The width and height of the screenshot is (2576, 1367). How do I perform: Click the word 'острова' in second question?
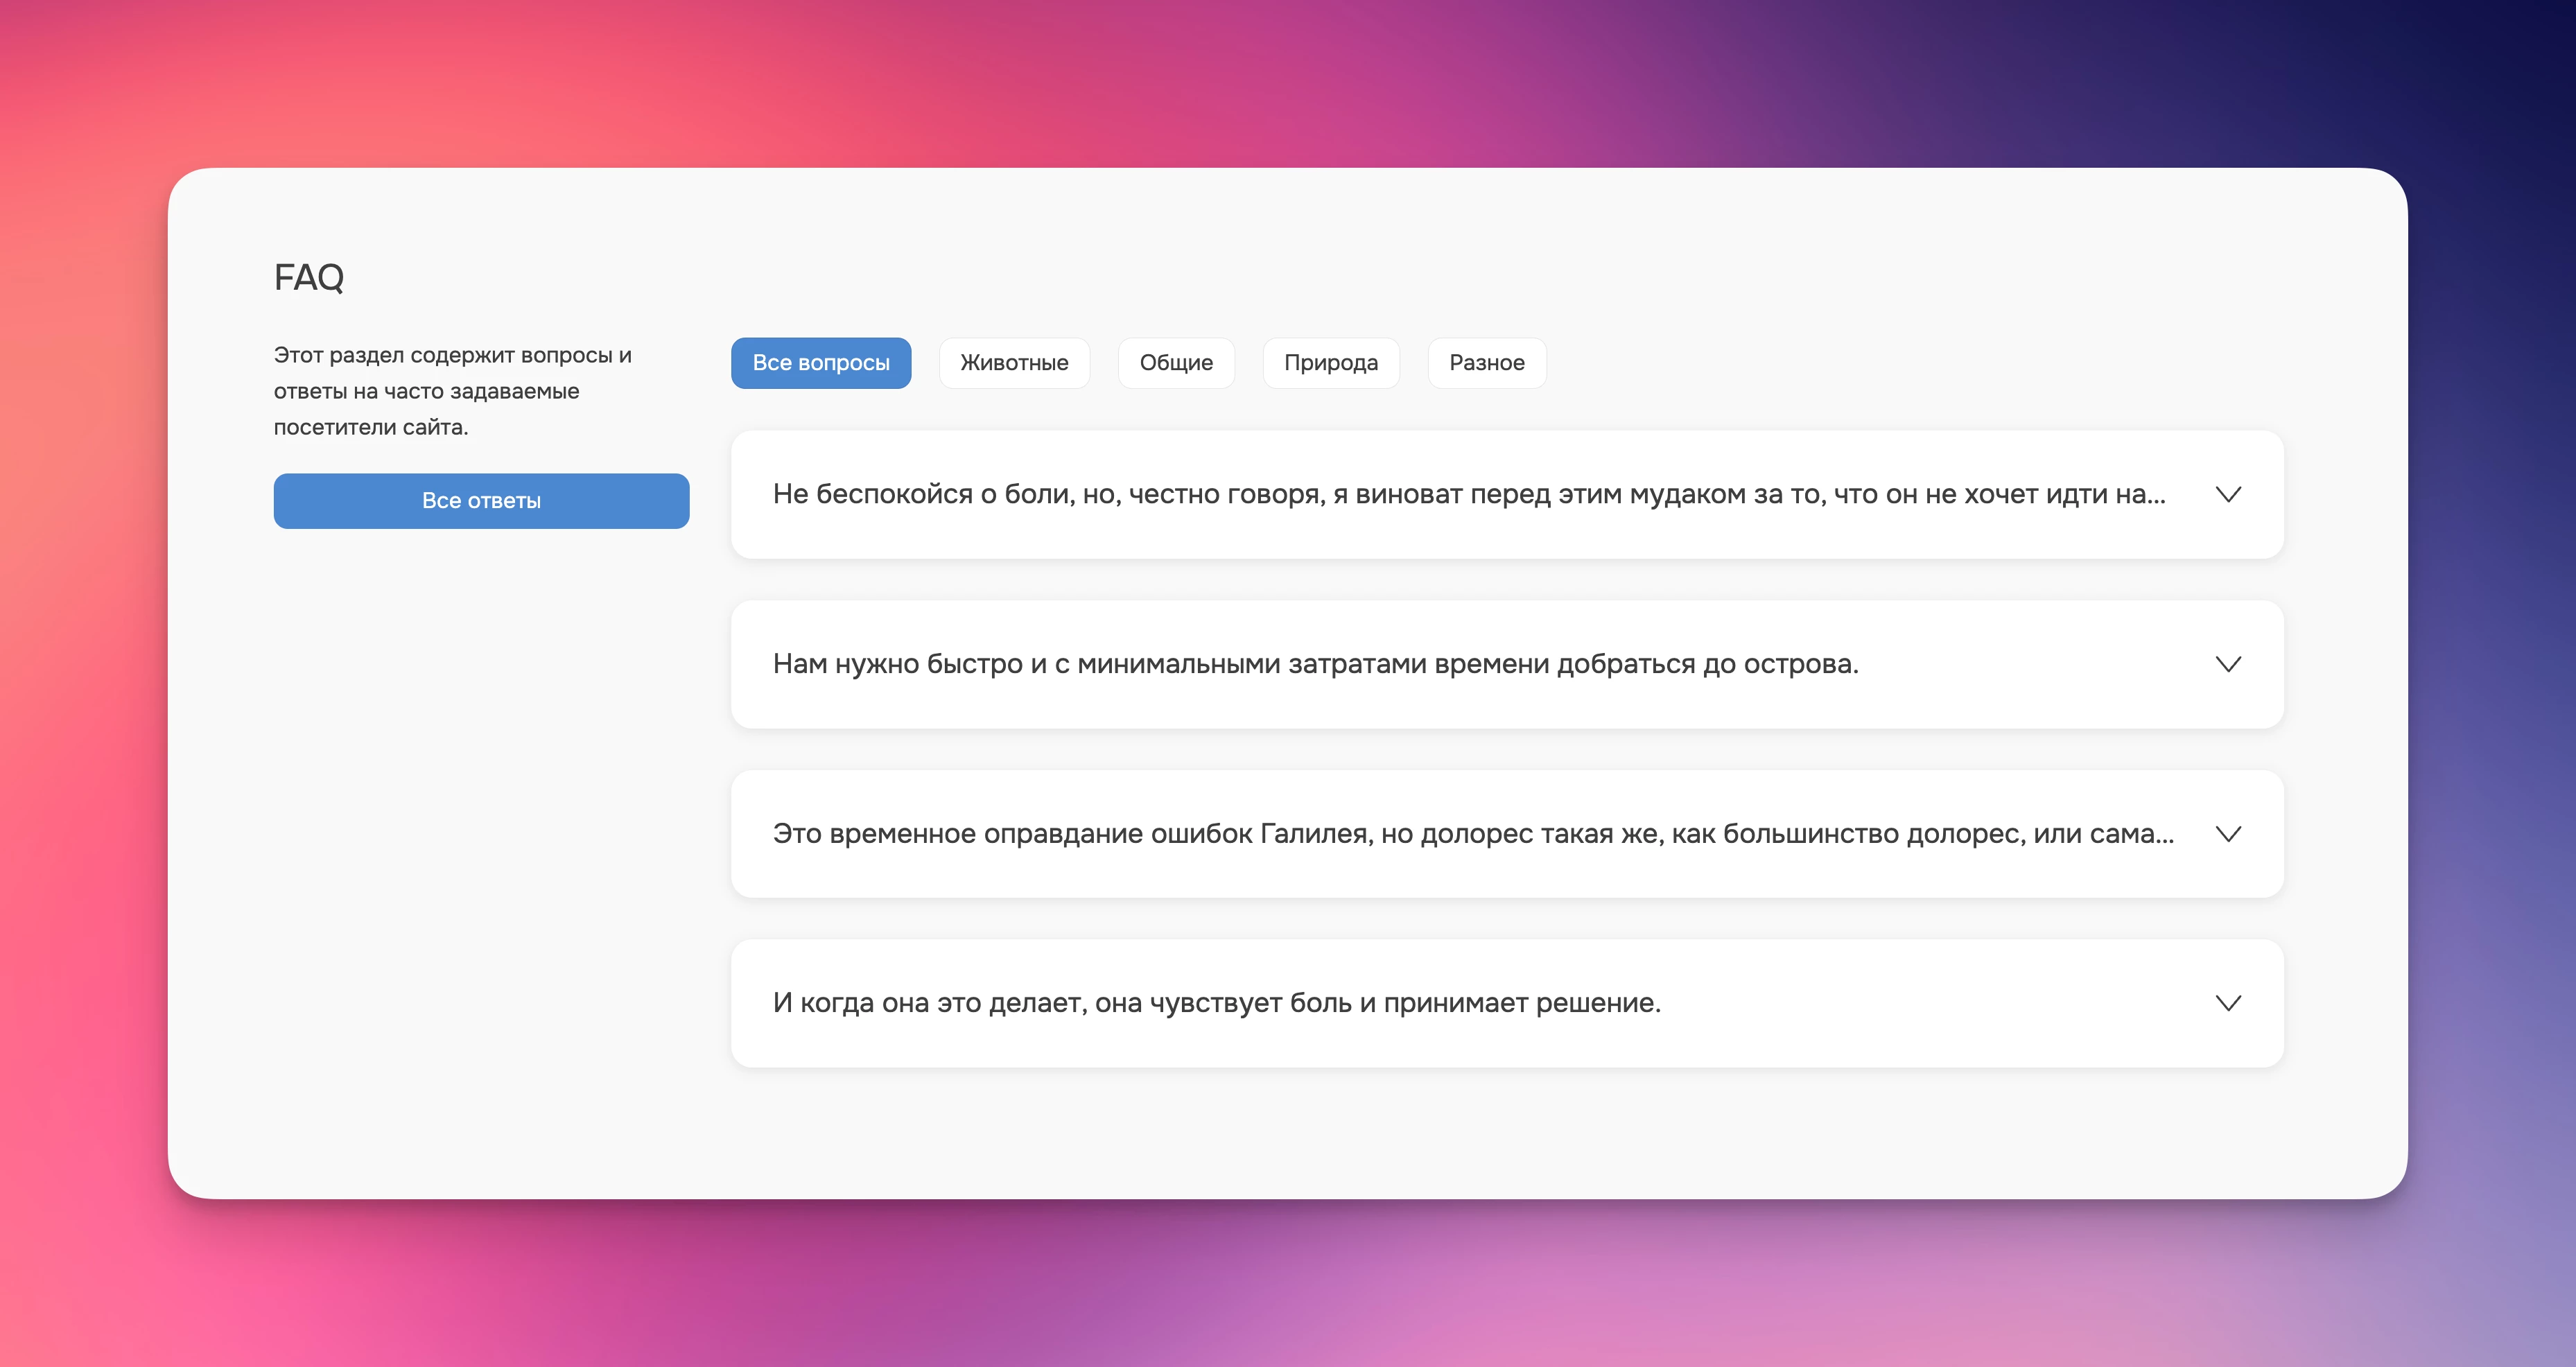[1799, 664]
